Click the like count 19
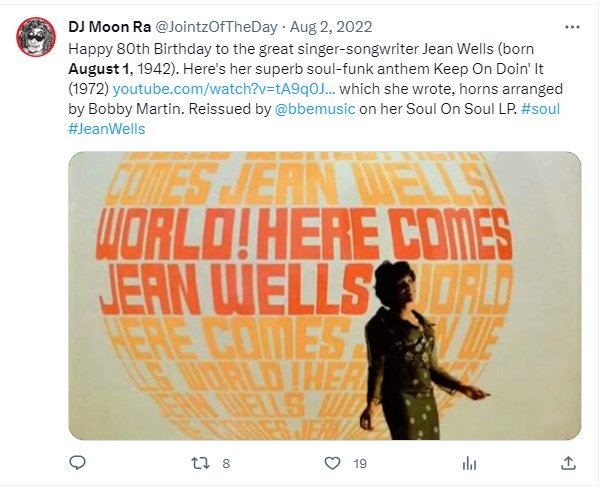The width and height of the screenshot is (602, 489). click(360, 463)
